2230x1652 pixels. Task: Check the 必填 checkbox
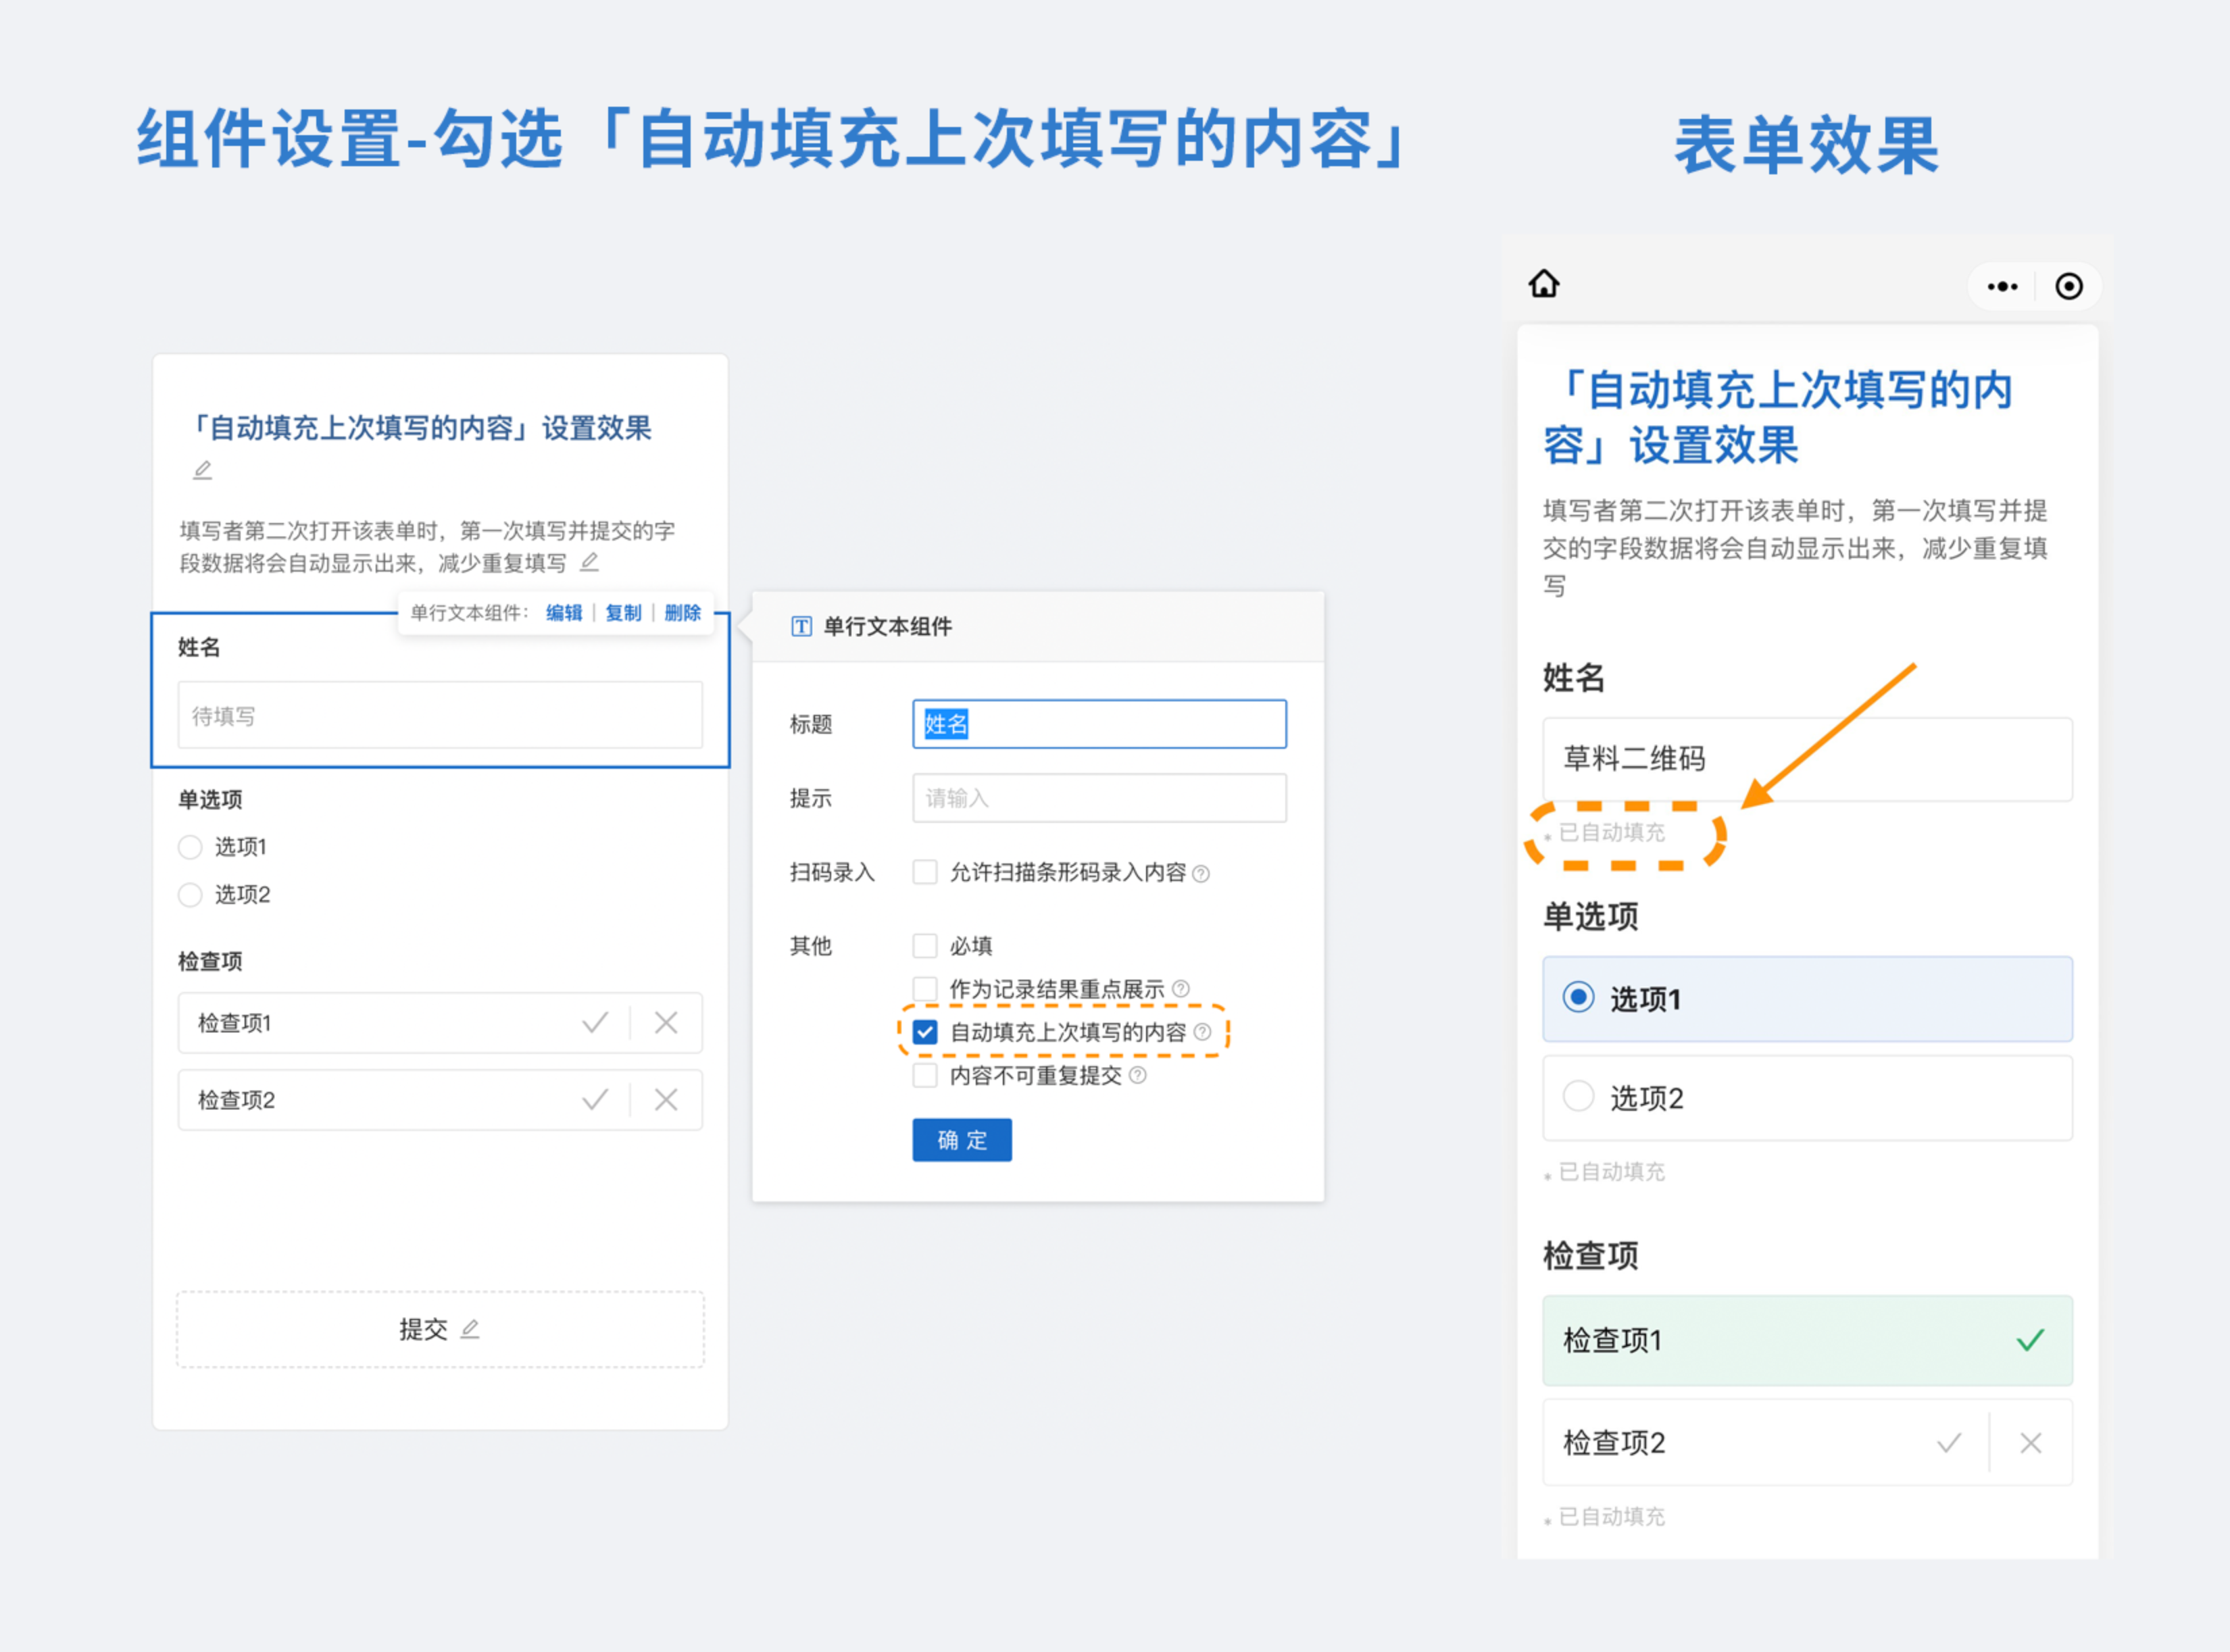(x=925, y=946)
